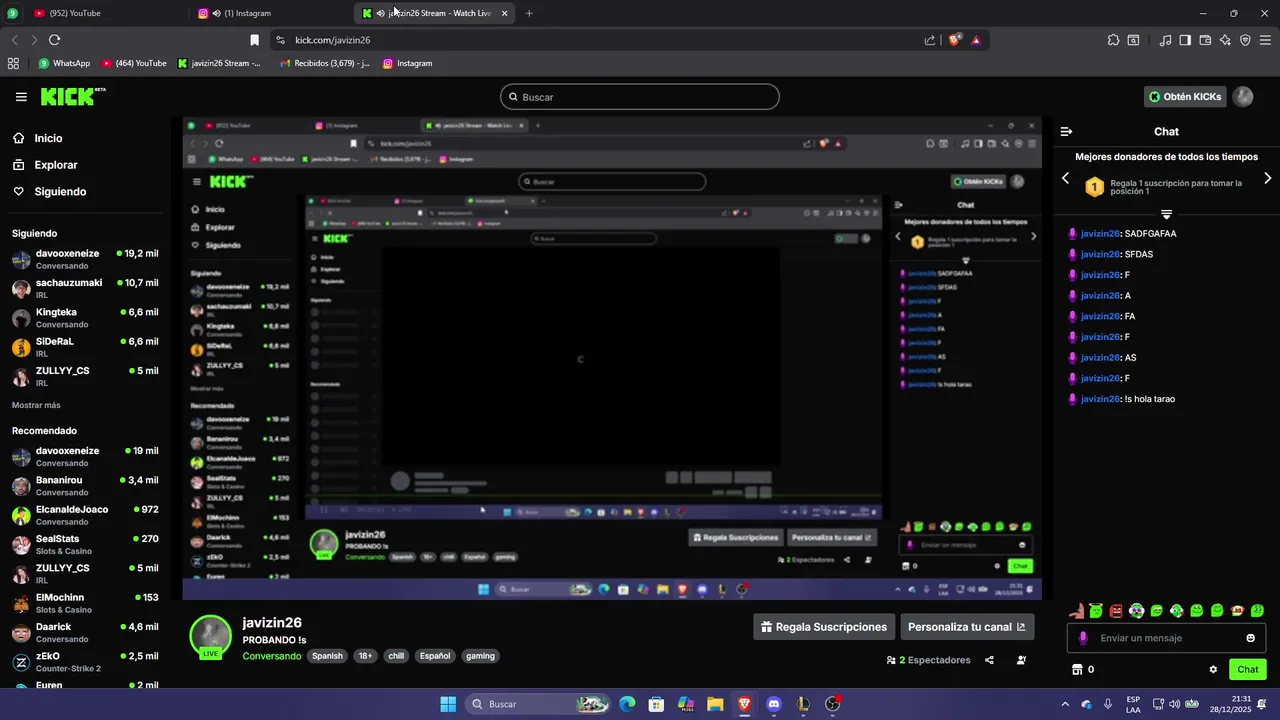The height and width of the screenshot is (720, 1280).
Task: Show next top donor
Action: tap(1267, 178)
